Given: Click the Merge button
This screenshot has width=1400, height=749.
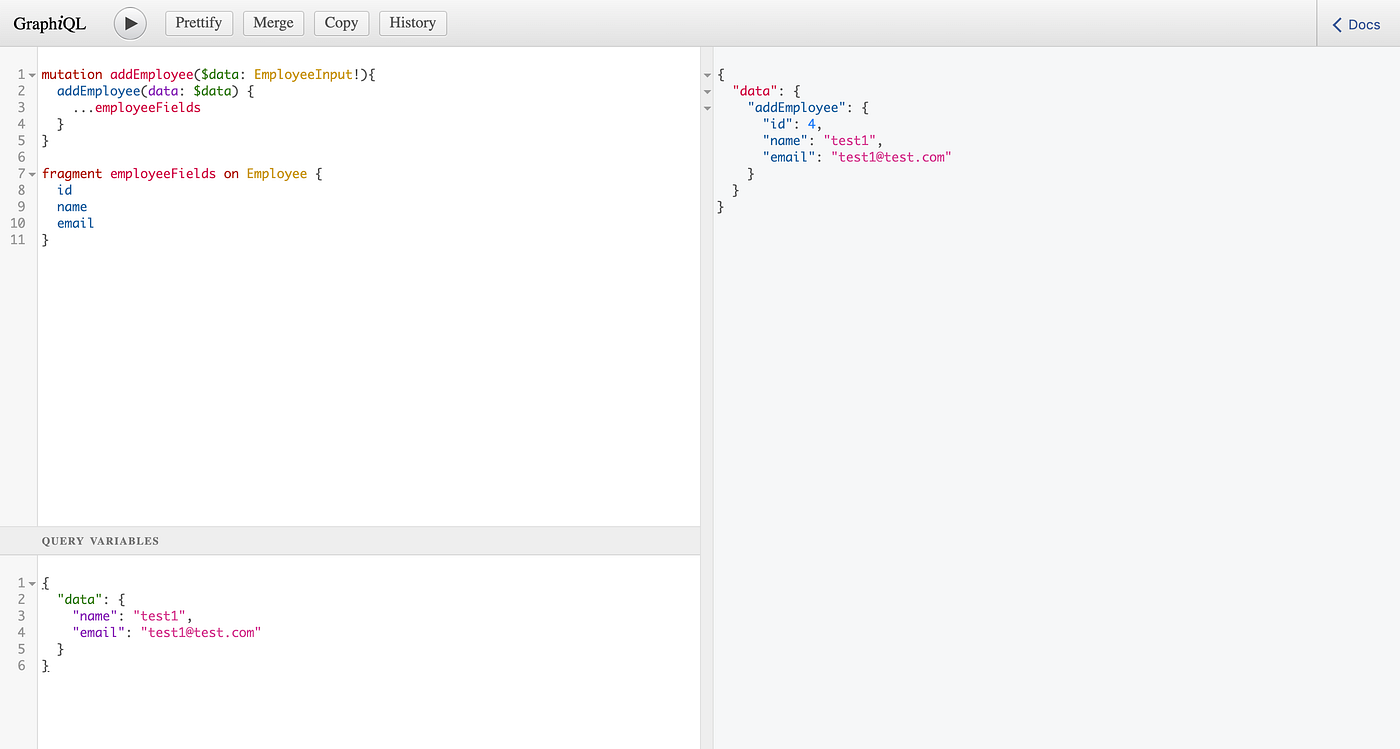Looking at the screenshot, I should pyautogui.click(x=273, y=22).
